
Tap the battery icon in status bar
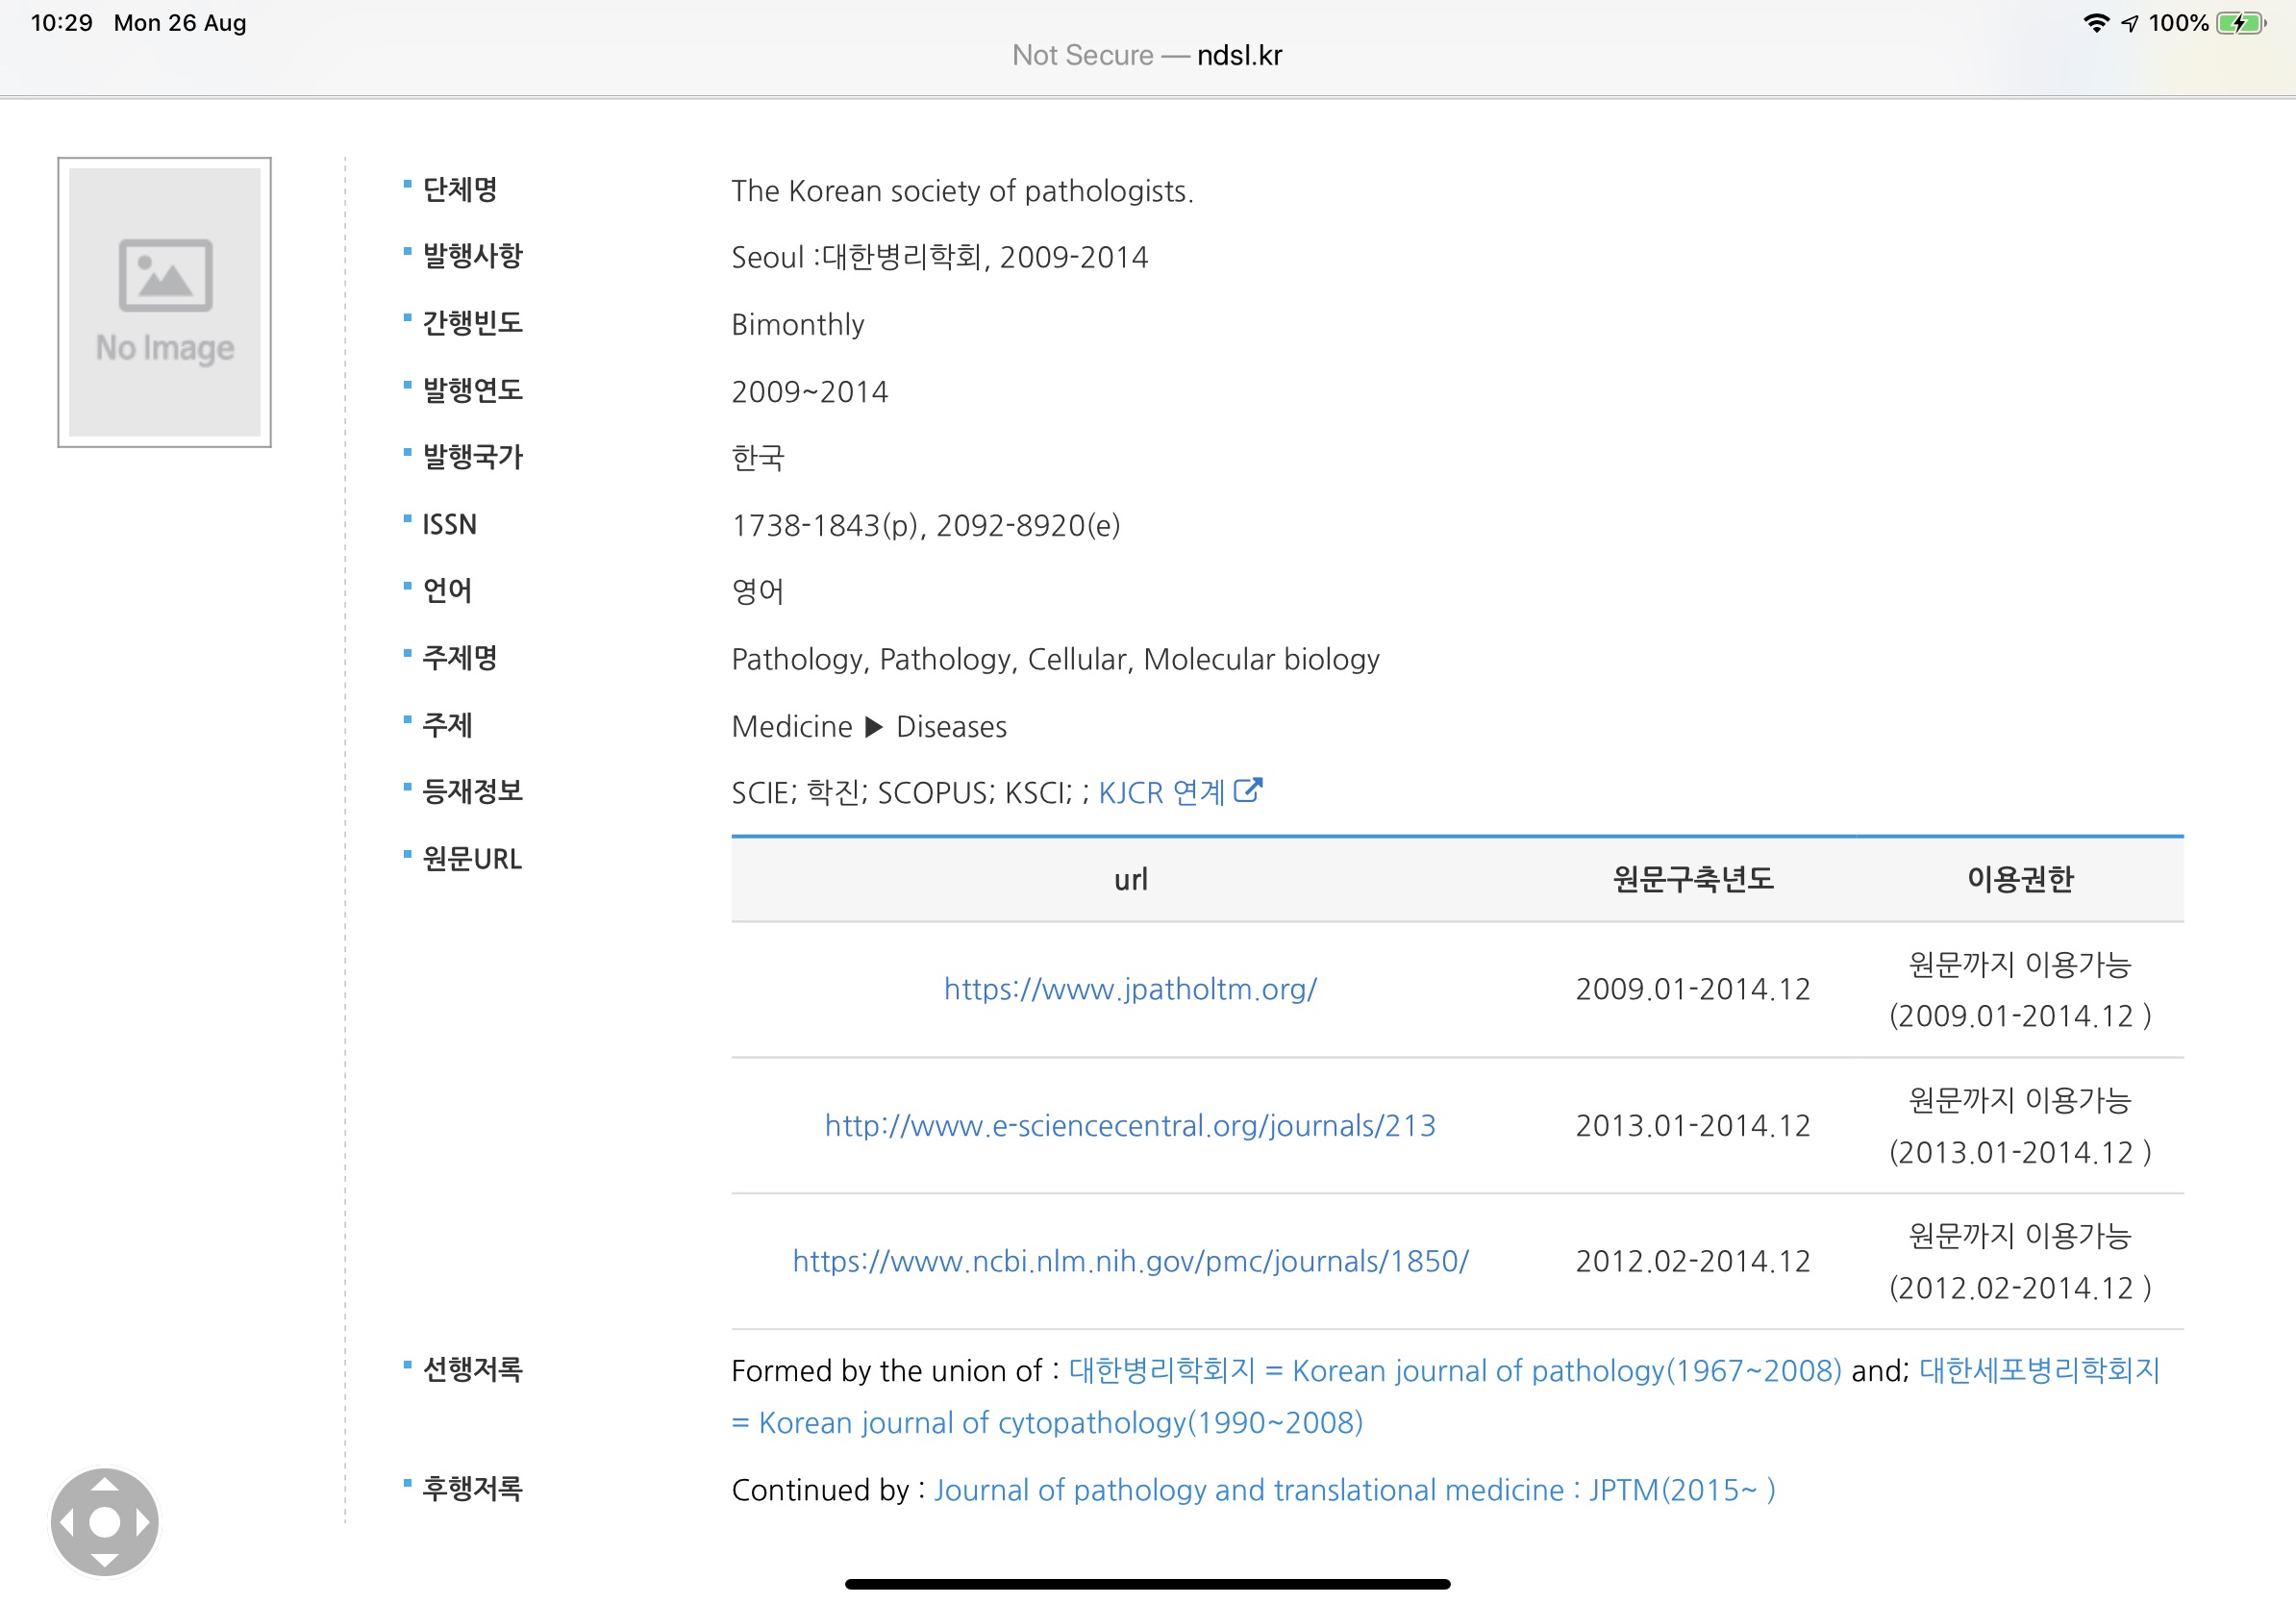[2239, 23]
